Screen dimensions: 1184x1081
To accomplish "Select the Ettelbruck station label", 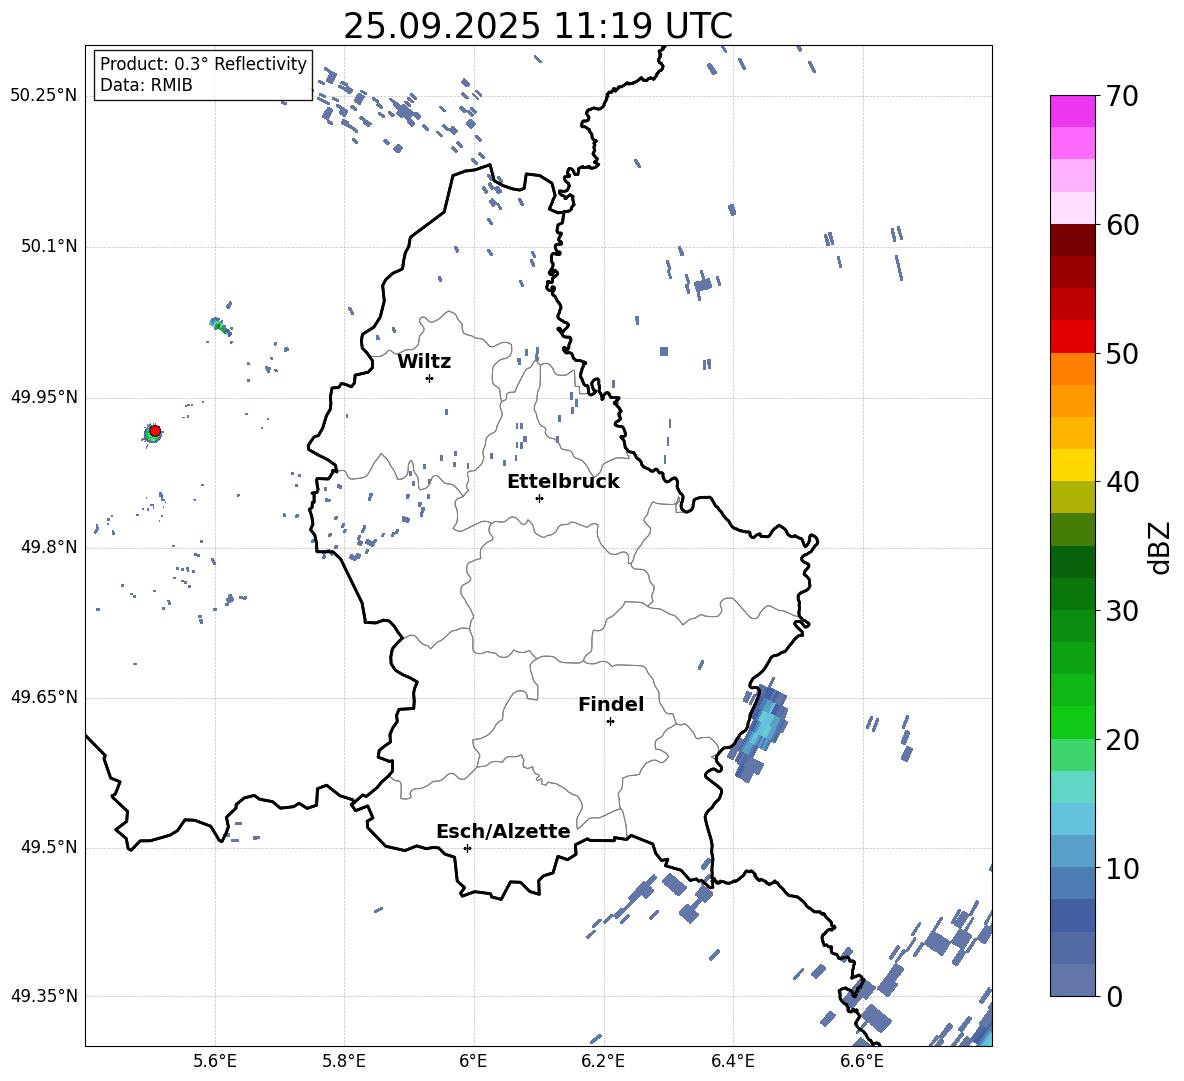I will point(563,482).
